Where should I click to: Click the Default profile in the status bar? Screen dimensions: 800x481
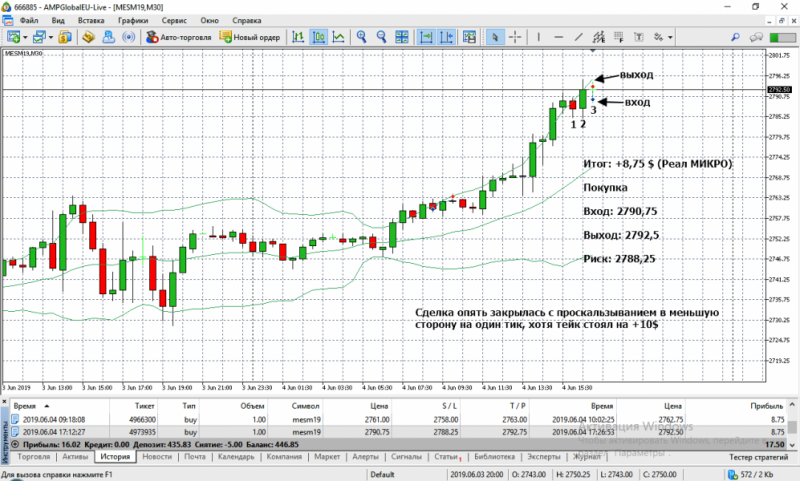pyautogui.click(x=382, y=474)
